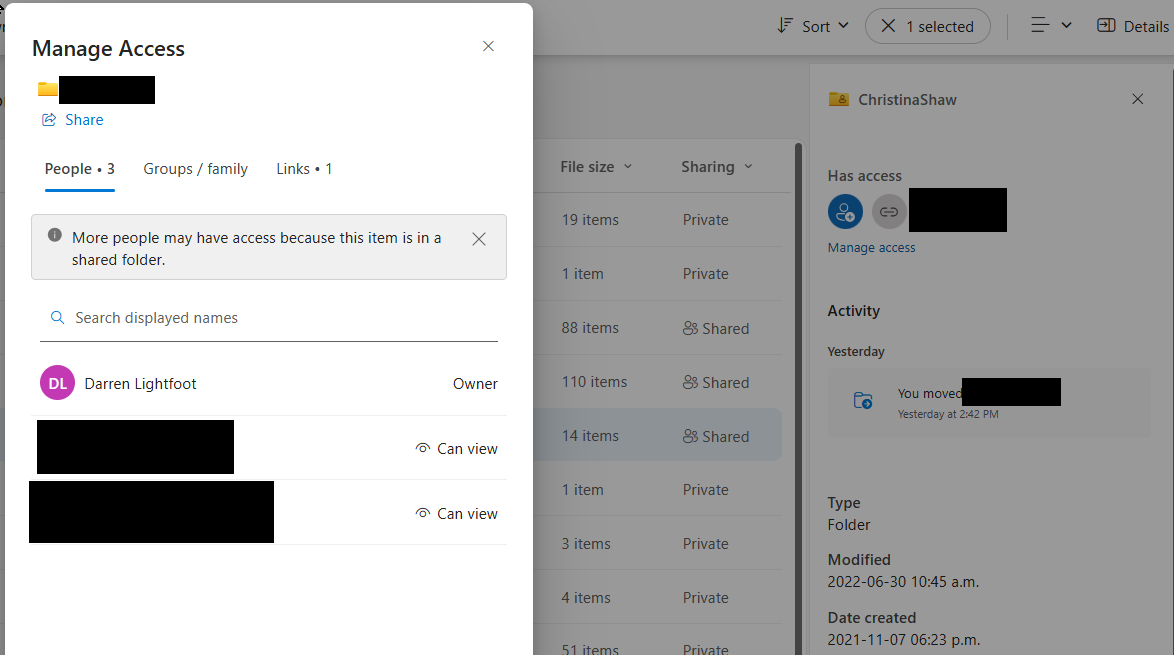Click the Shared status for 110 items

click(716, 383)
